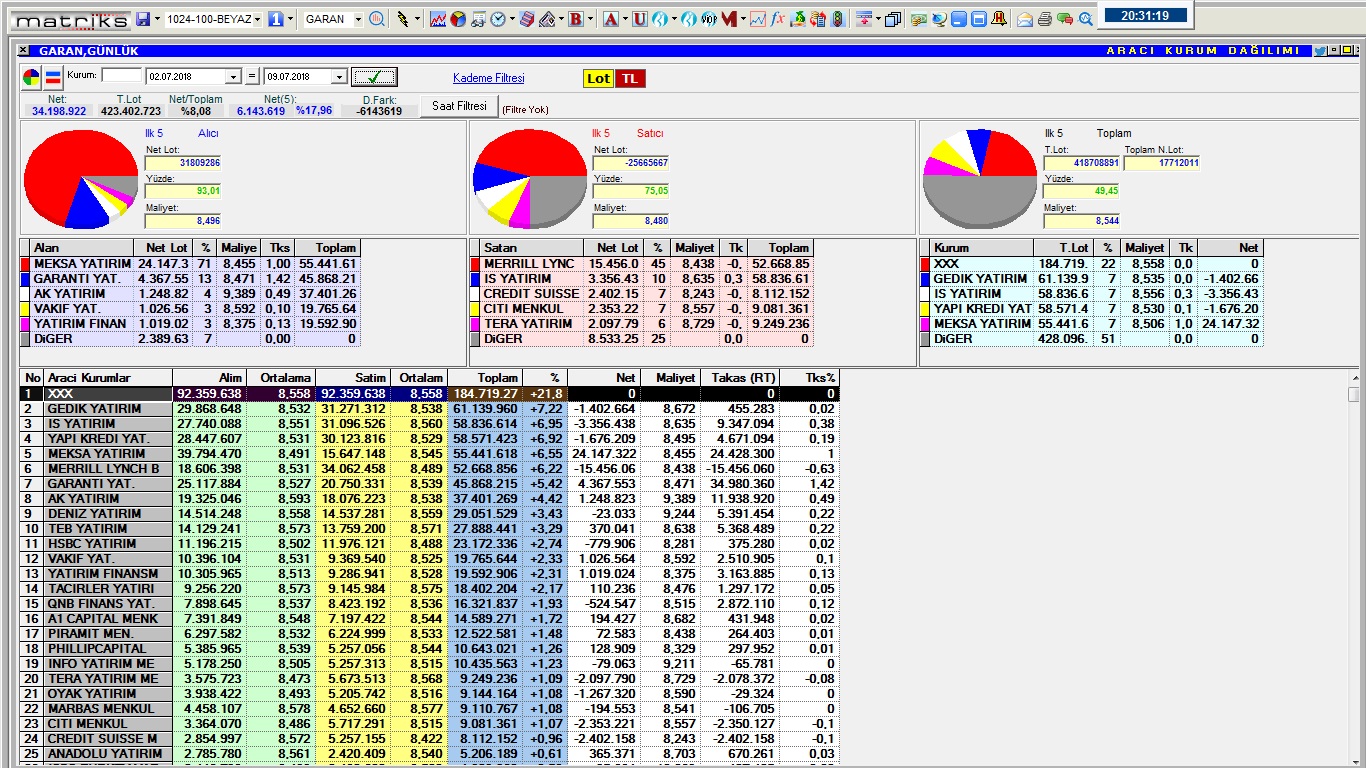Click the blue floppy disk save icon
Screen dimensions: 1366x768
pyautogui.click(x=143, y=19)
